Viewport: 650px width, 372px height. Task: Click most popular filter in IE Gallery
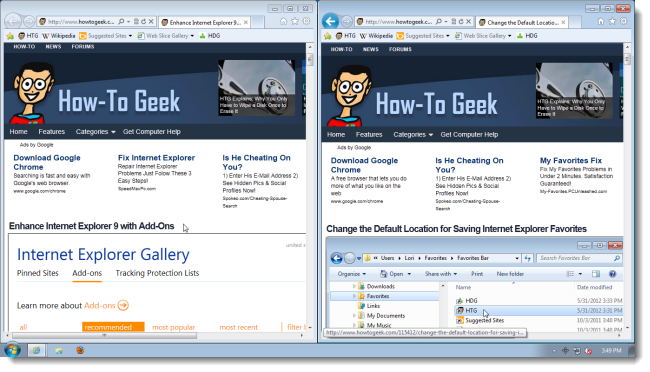point(174,328)
